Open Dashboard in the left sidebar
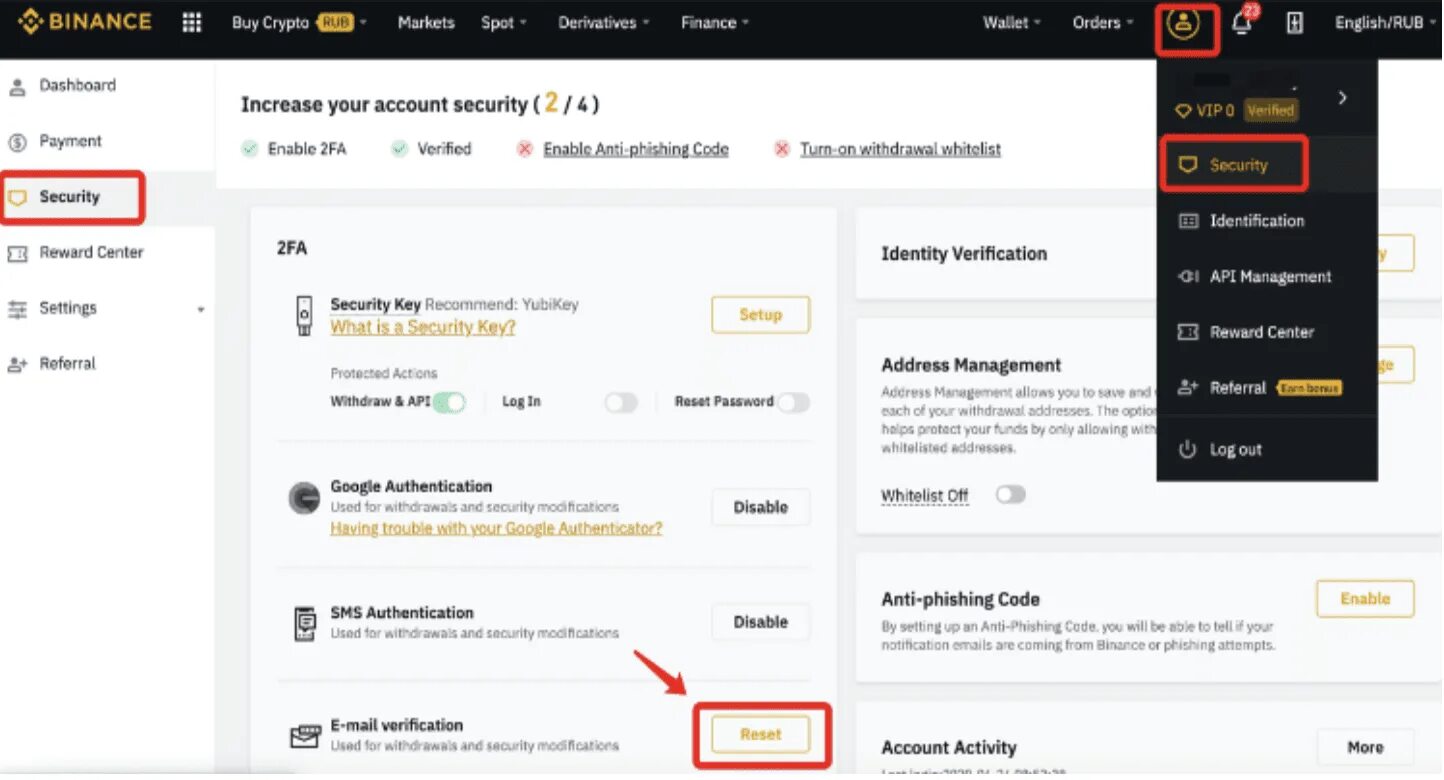1444x780 pixels. (77, 86)
